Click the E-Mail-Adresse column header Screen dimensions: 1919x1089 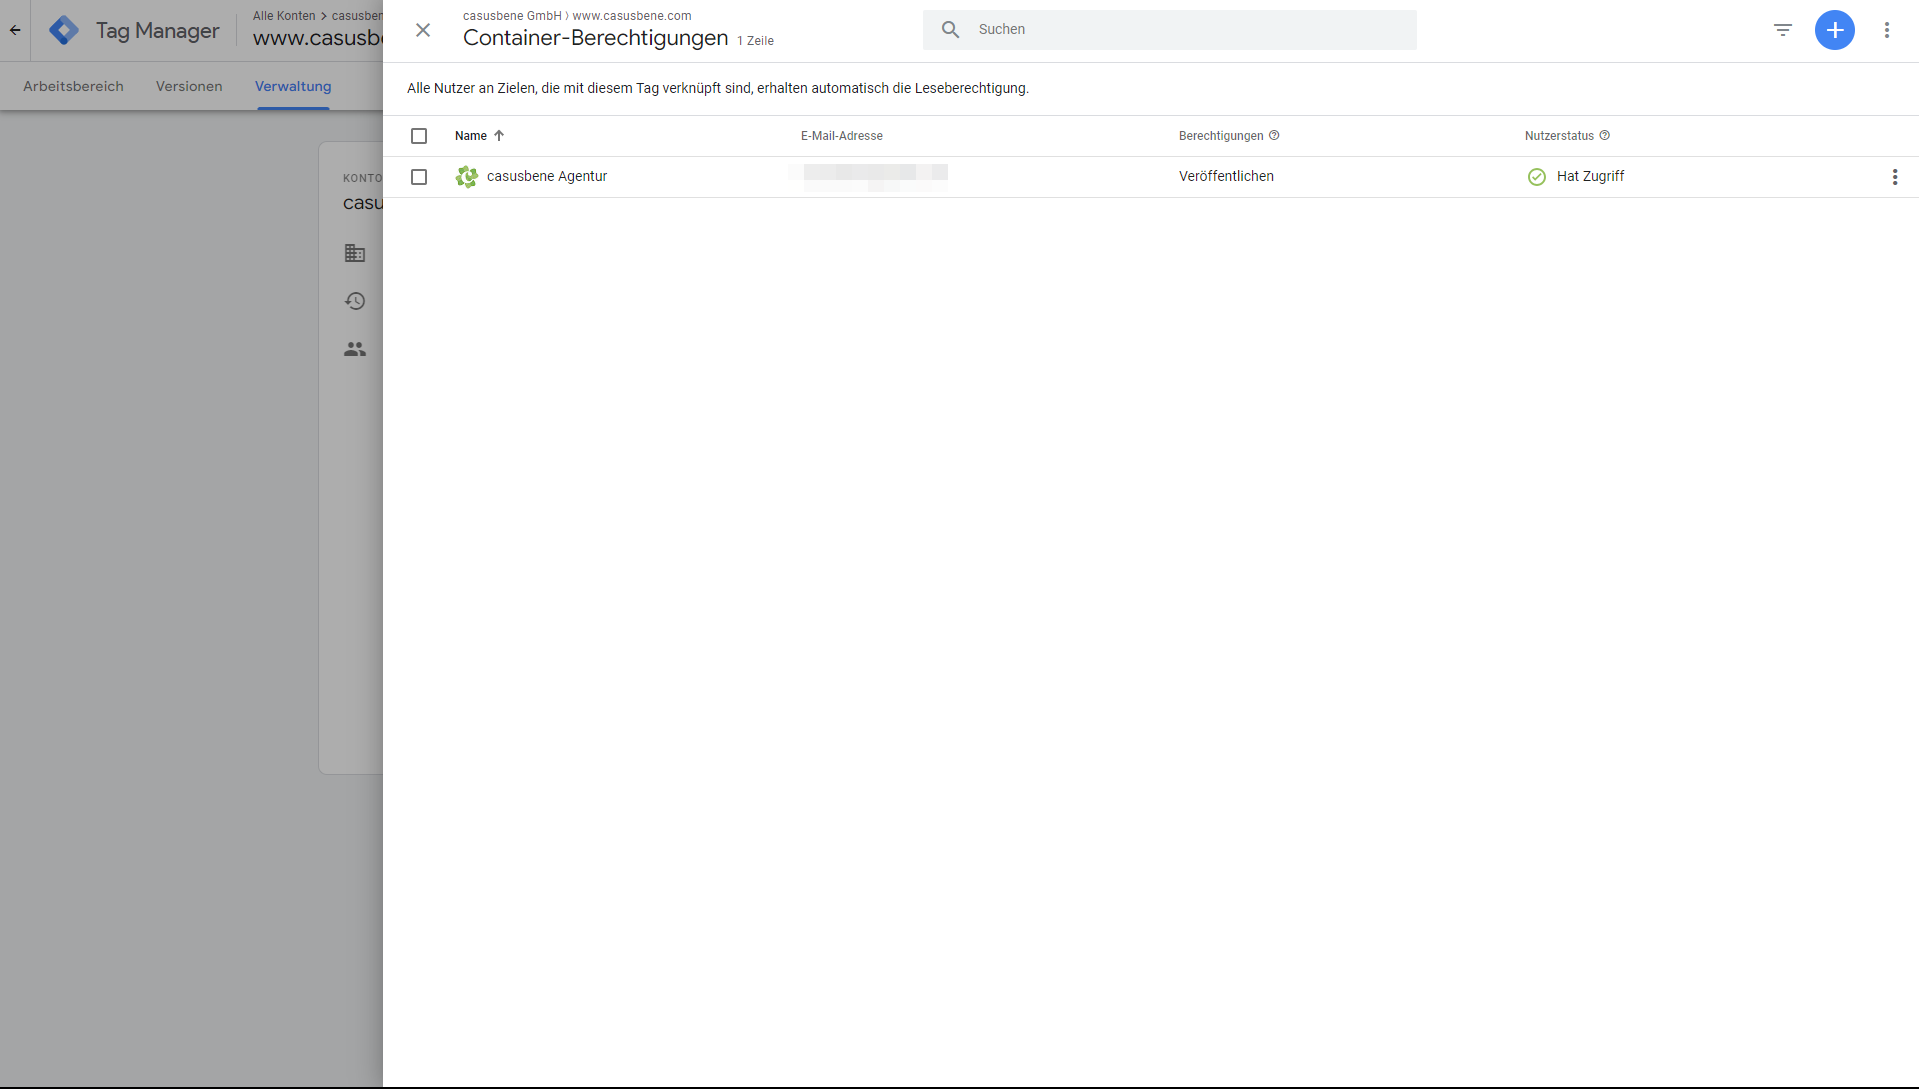pyautogui.click(x=841, y=136)
